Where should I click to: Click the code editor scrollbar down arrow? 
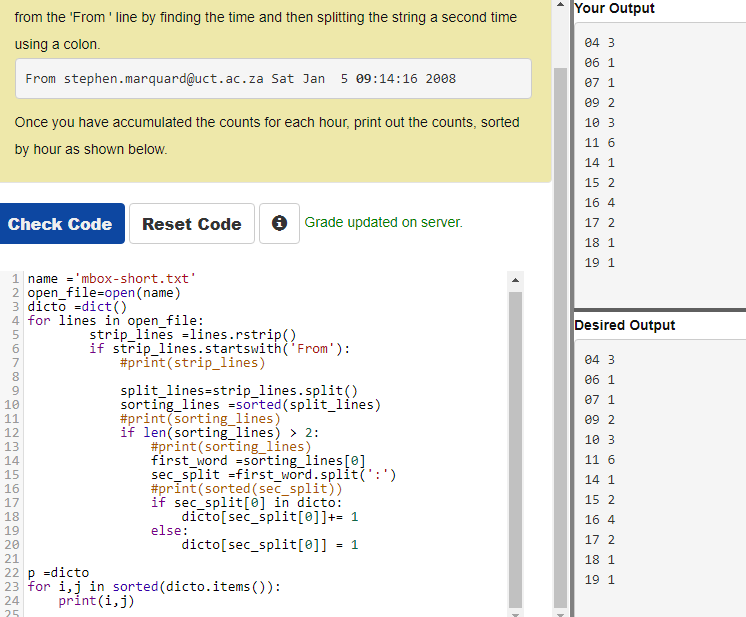click(x=515, y=613)
